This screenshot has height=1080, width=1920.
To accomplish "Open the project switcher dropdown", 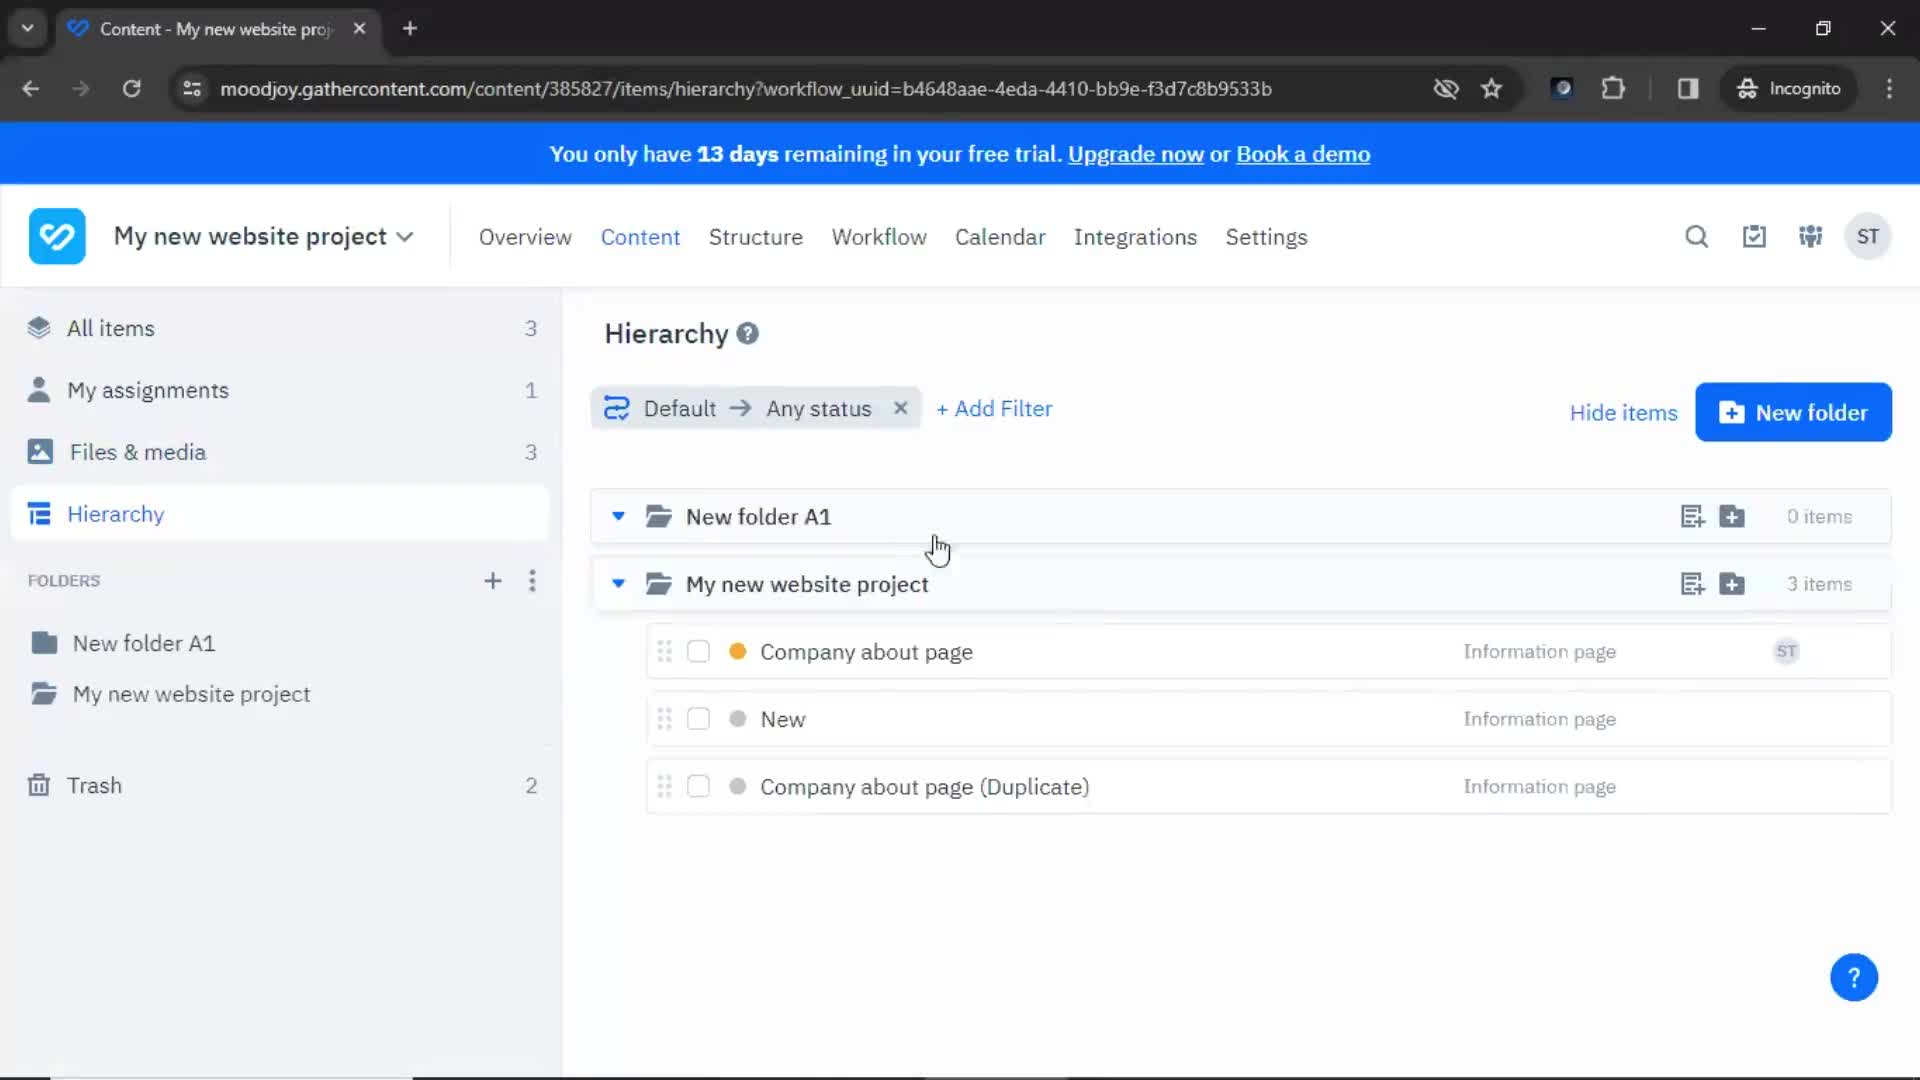I will point(263,237).
